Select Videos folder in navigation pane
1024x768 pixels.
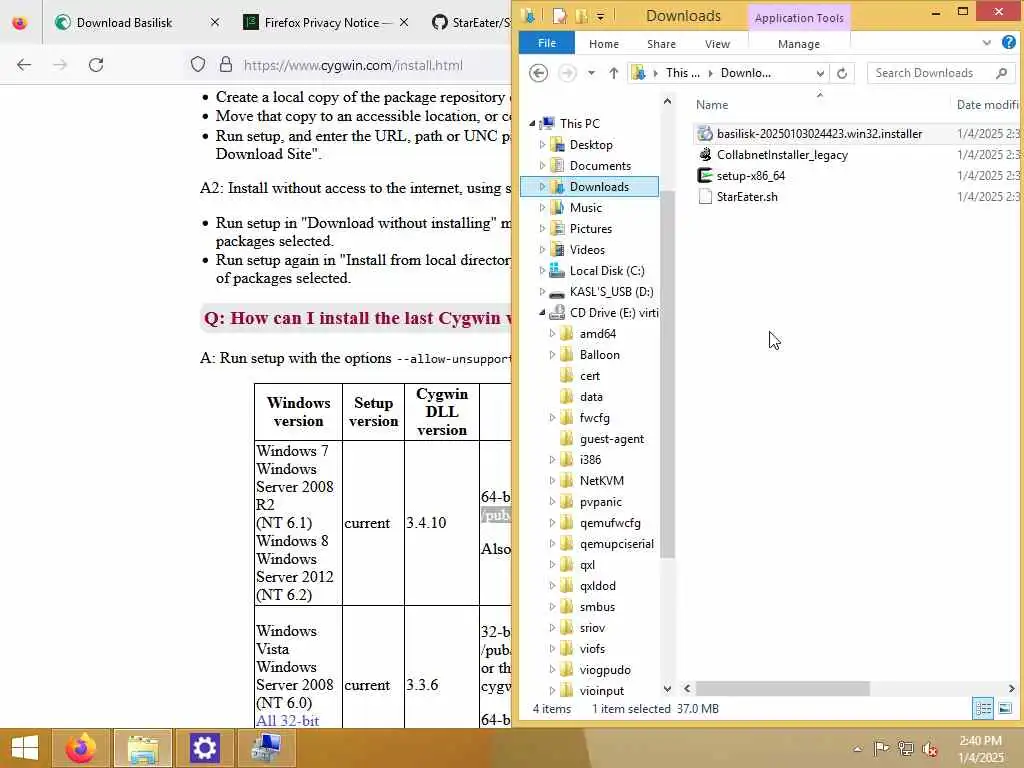[x=586, y=249]
